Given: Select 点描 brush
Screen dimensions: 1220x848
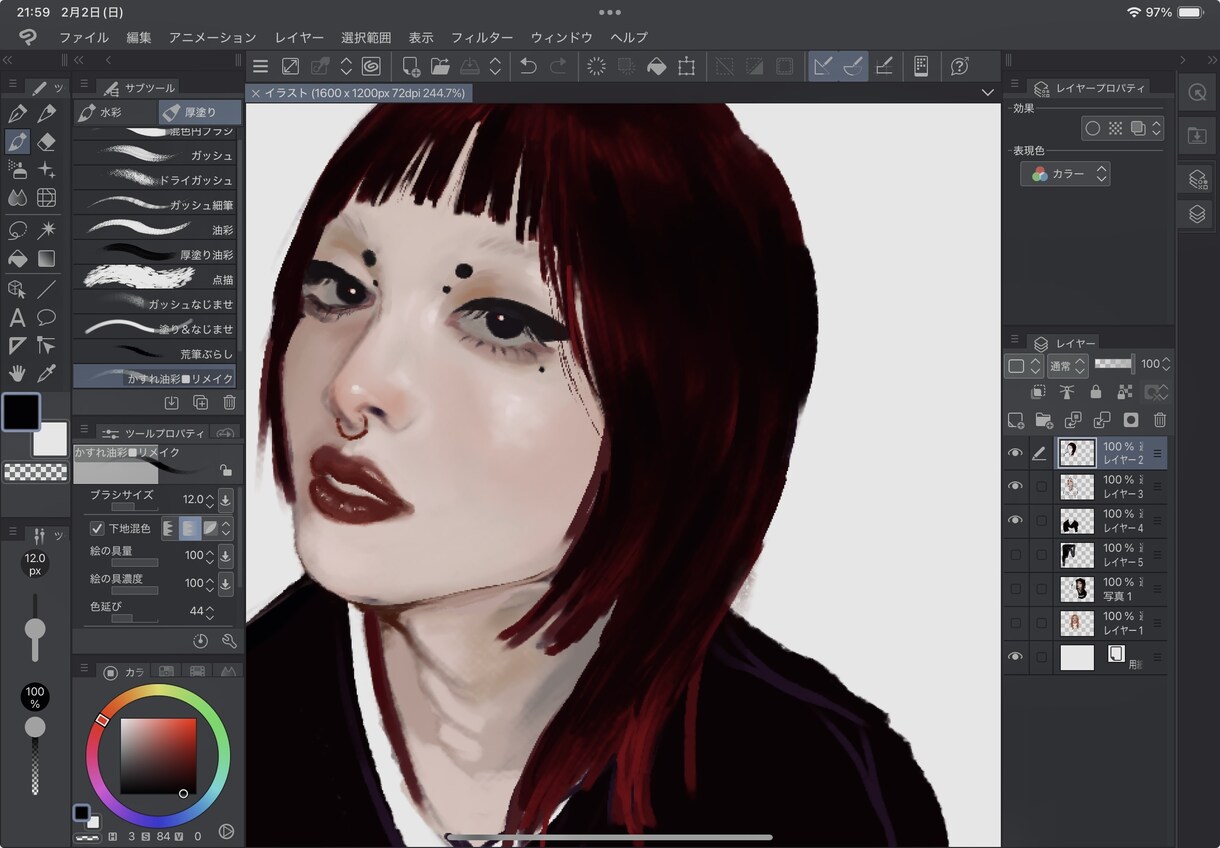Looking at the screenshot, I should pos(155,279).
